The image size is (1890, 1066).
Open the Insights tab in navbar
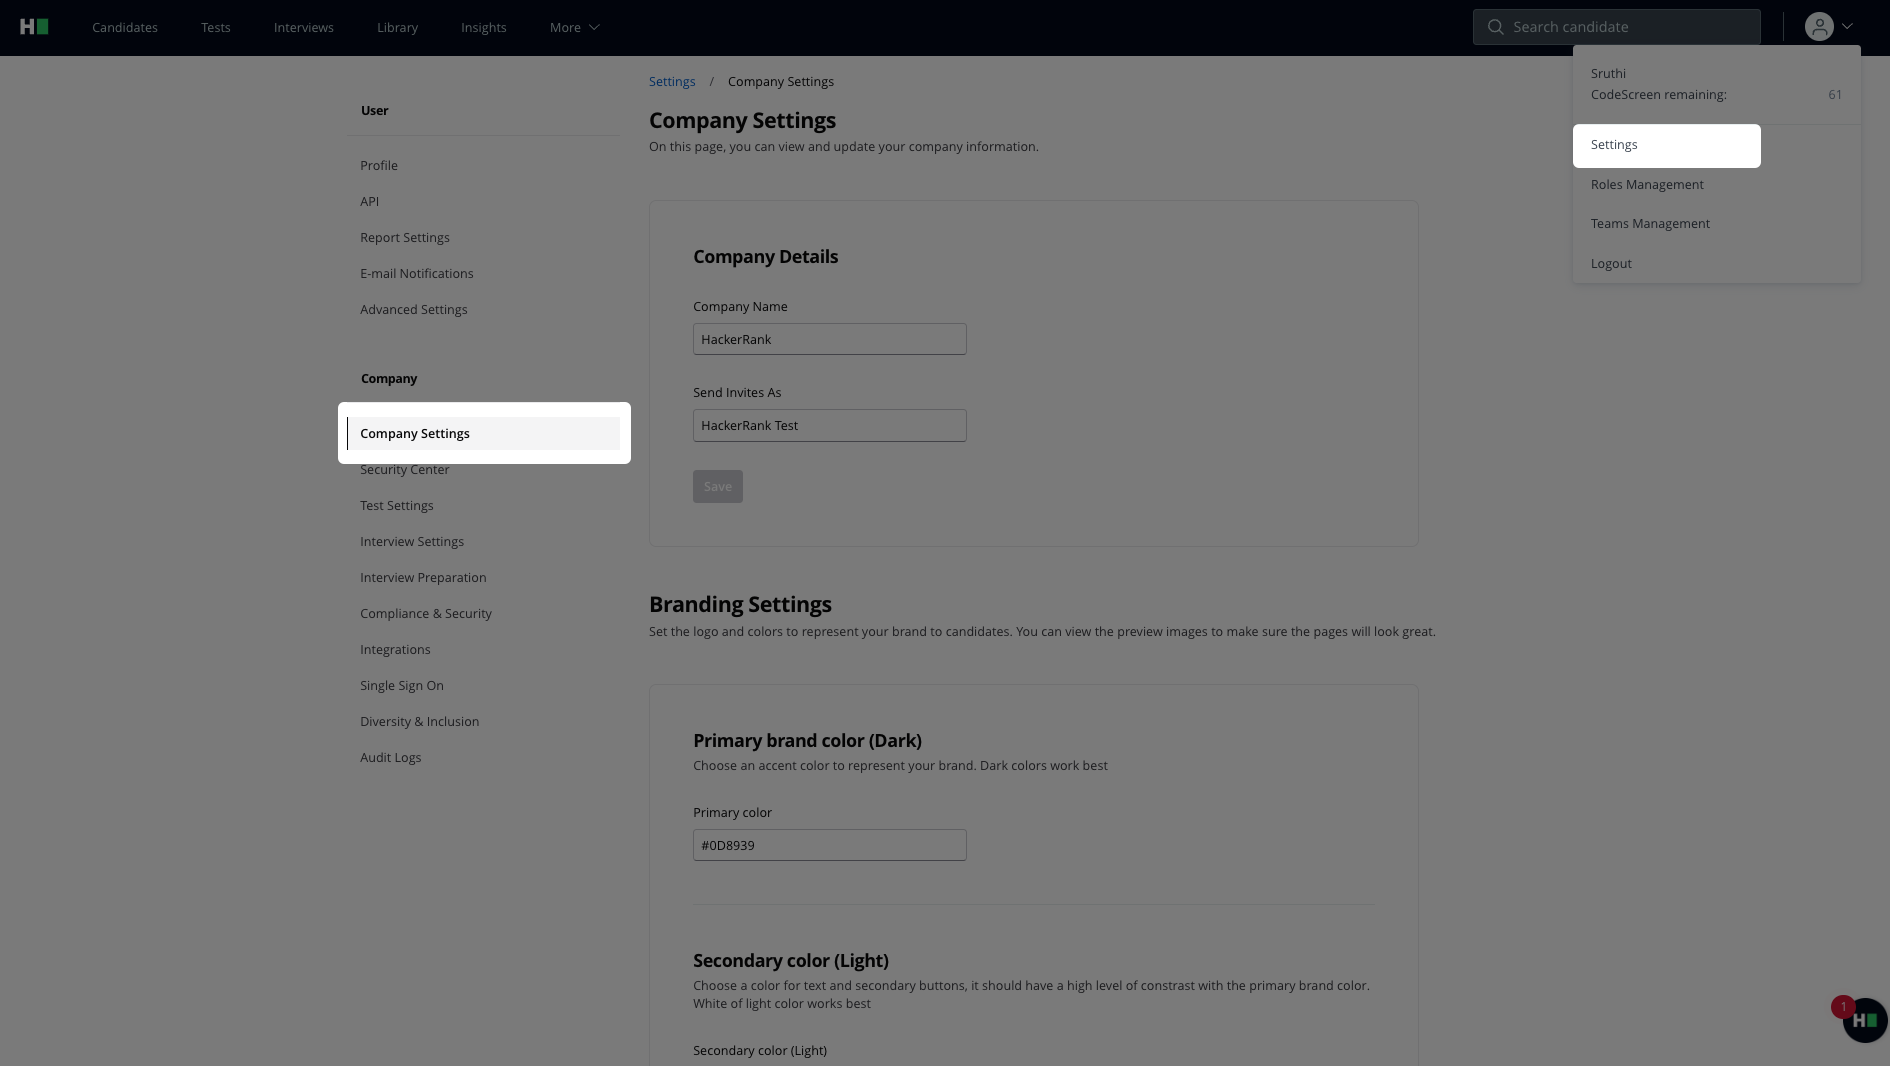tap(483, 27)
